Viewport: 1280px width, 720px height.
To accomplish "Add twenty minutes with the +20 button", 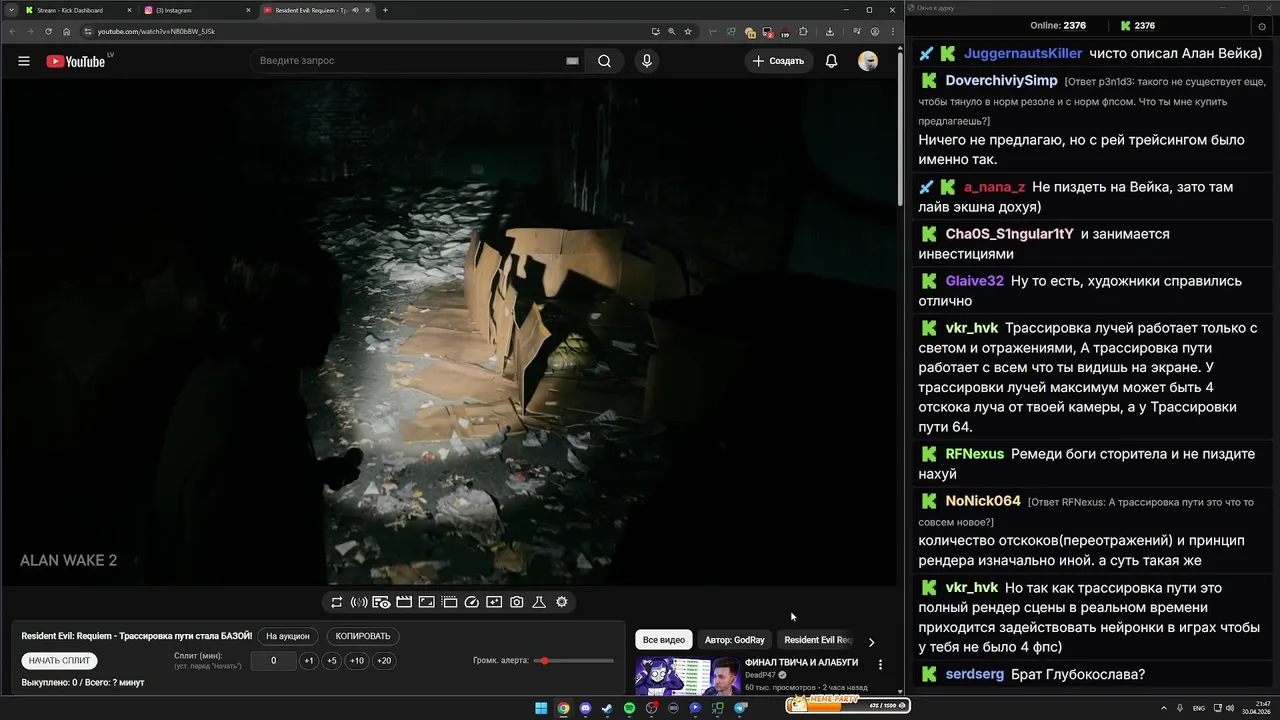I will [x=384, y=661].
